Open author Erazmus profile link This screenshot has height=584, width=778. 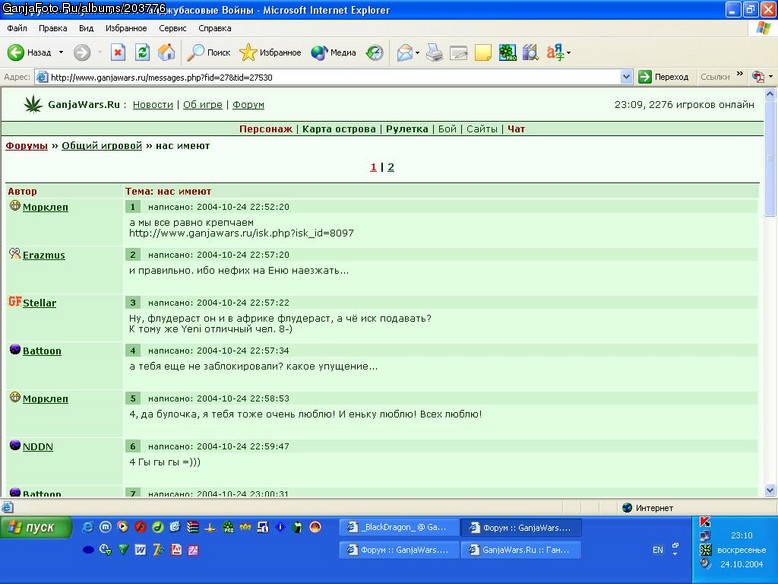point(44,255)
